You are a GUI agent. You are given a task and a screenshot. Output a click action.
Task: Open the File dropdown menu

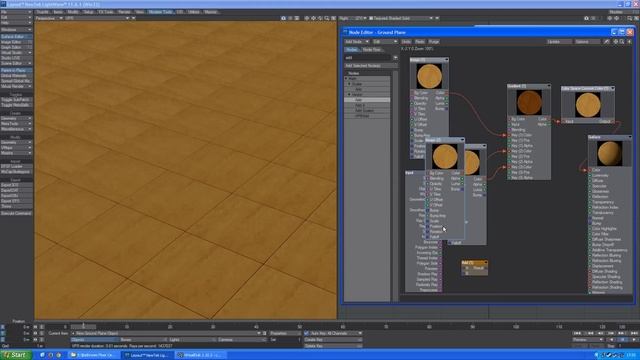[x=16, y=12]
